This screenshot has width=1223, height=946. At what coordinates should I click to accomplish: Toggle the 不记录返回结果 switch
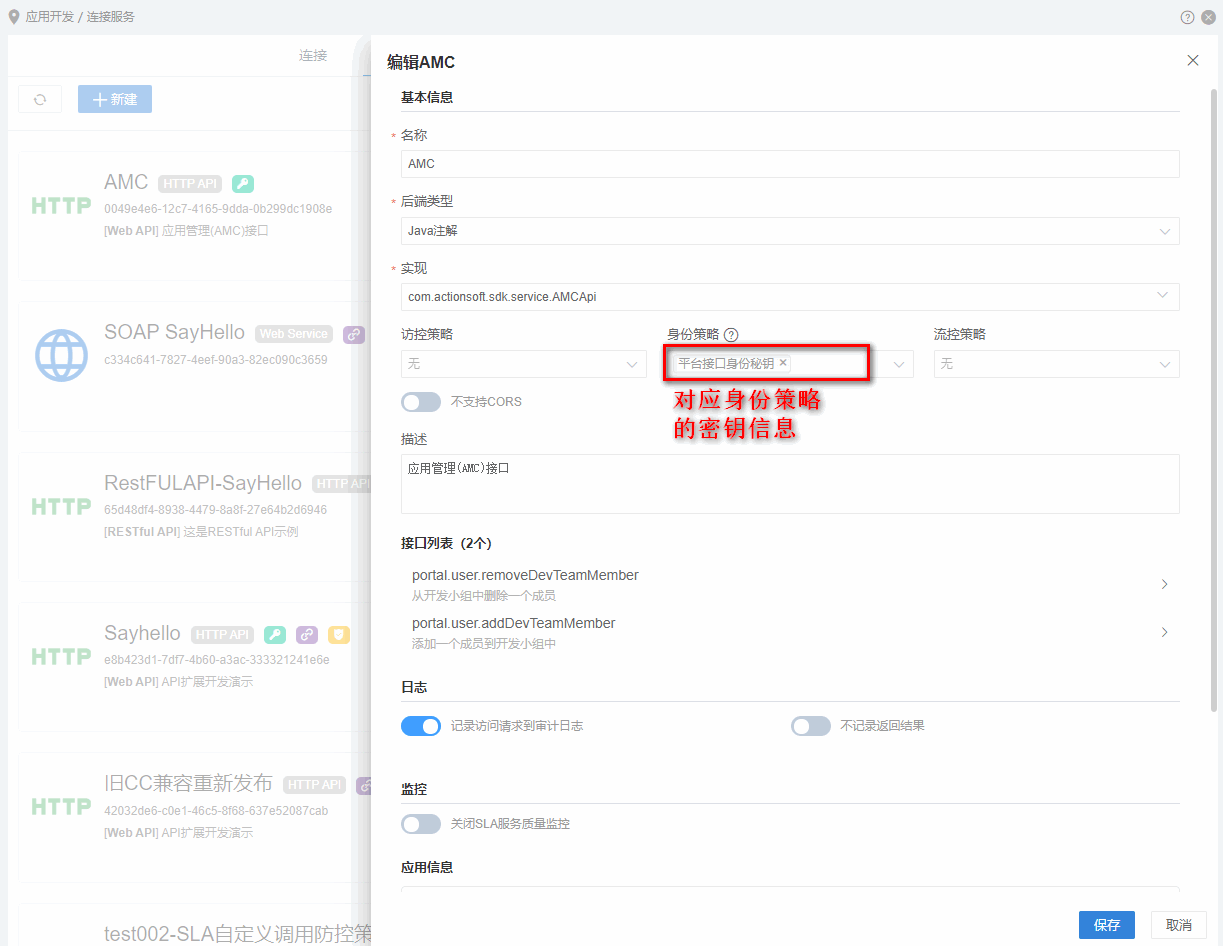point(811,726)
